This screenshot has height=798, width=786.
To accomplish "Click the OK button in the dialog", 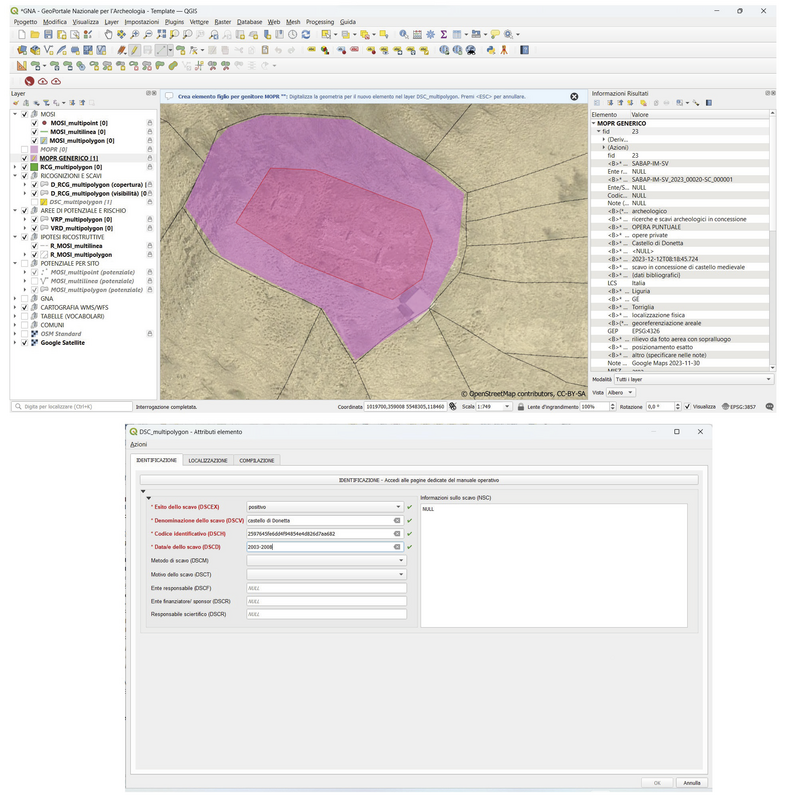I will (x=657, y=783).
